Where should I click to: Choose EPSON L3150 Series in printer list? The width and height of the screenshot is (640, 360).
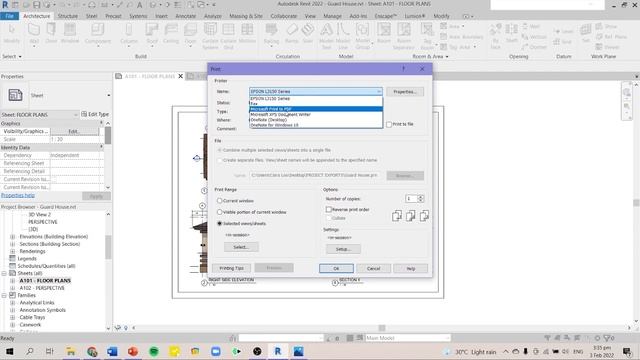[316, 98]
